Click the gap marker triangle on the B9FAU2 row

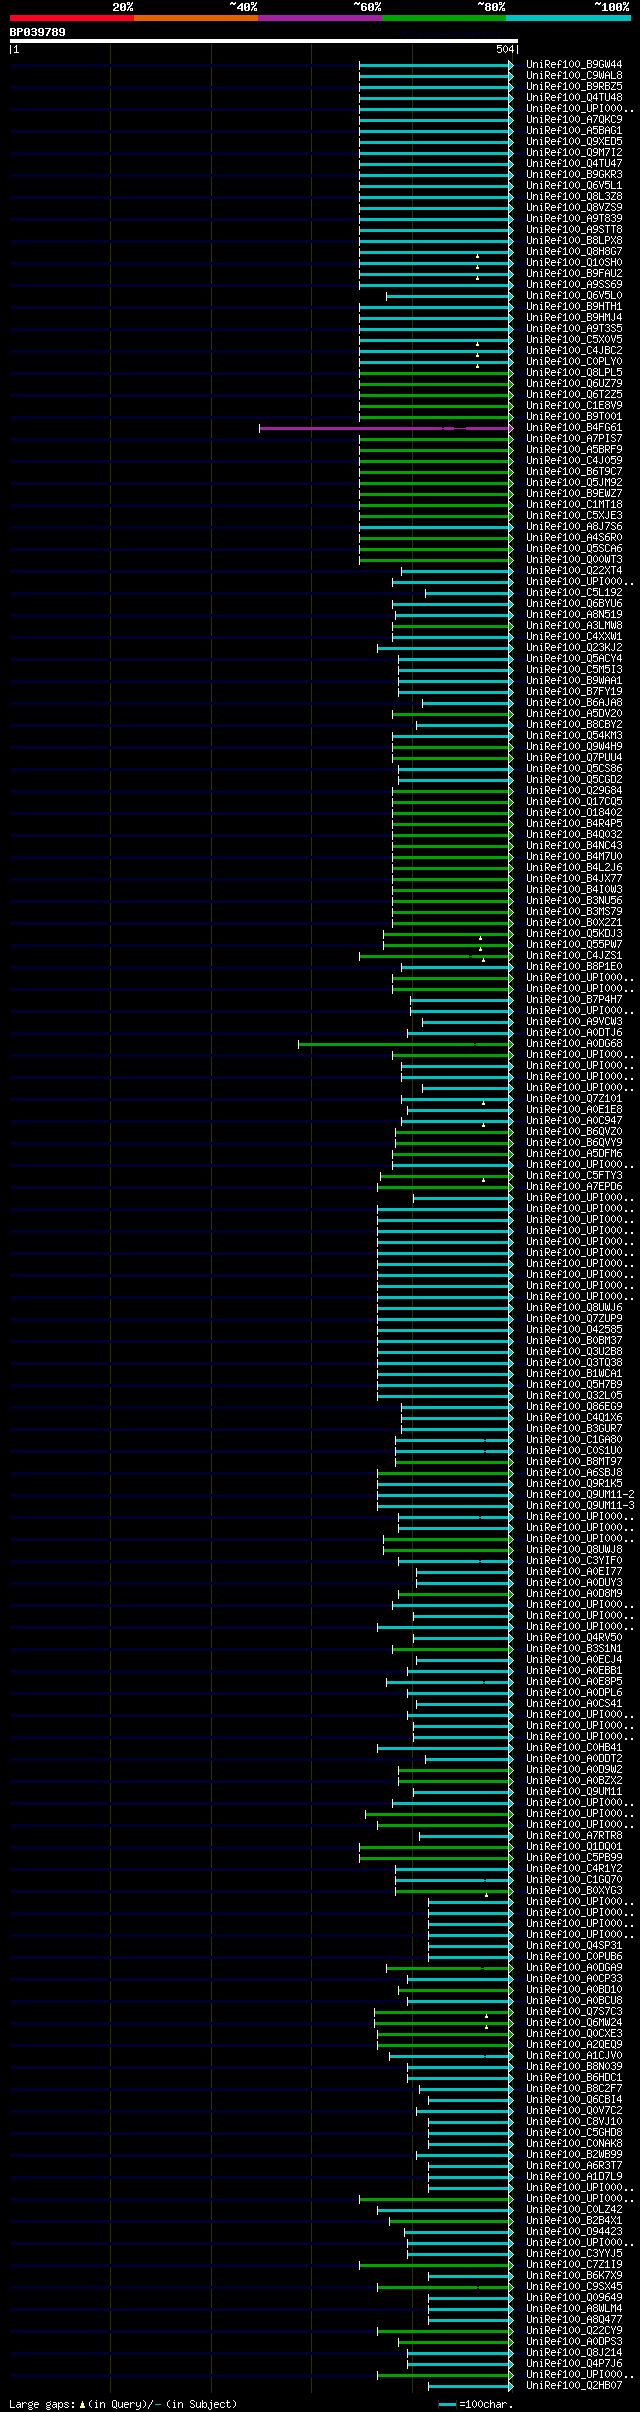(x=477, y=278)
